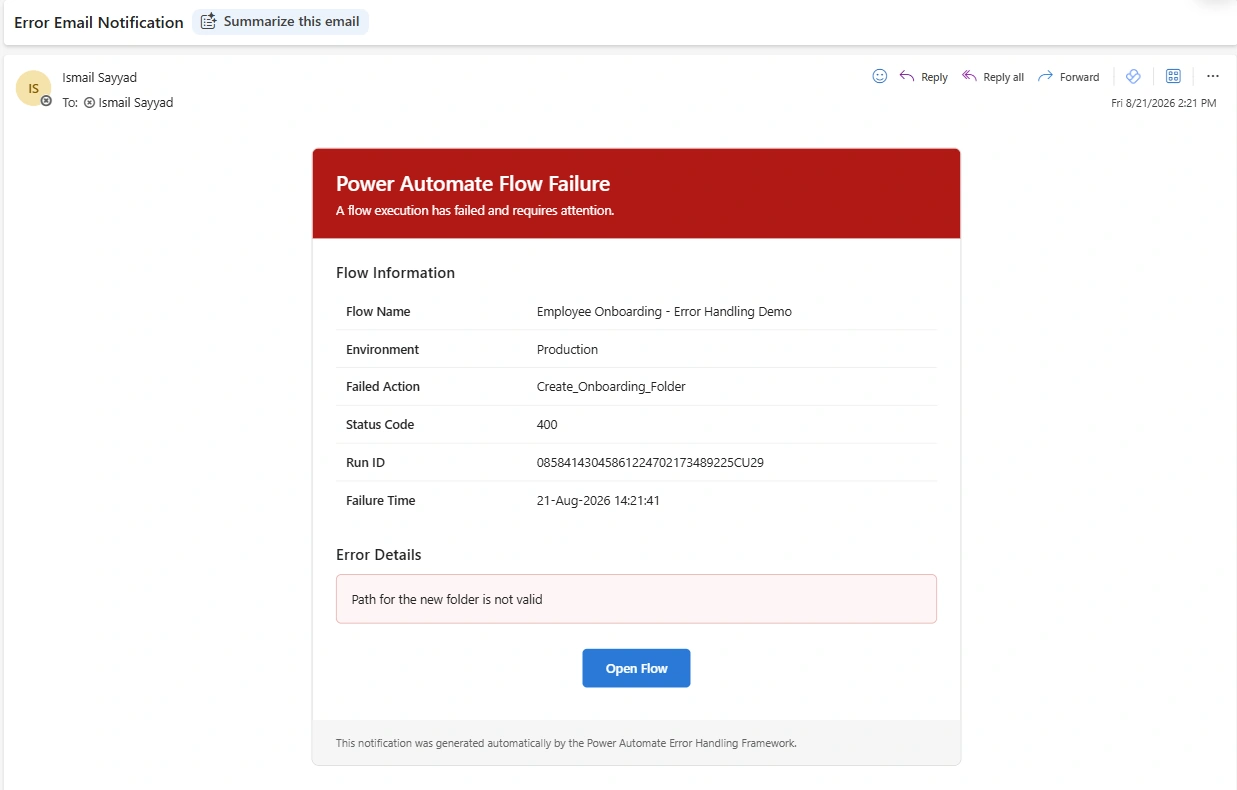Click Employee Onboarding - Error Handling Demo value
Image resolution: width=1237 pixels, height=790 pixels.
664,312
